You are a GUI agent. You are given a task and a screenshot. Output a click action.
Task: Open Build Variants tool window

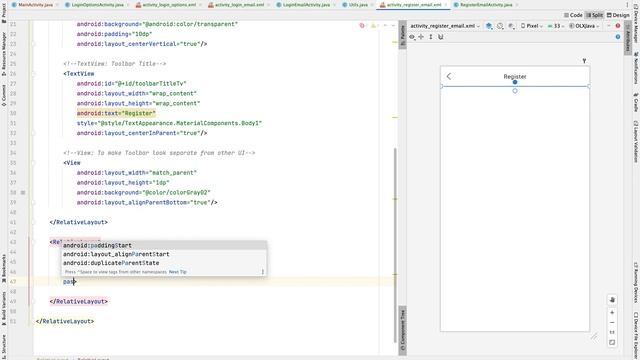[4, 308]
